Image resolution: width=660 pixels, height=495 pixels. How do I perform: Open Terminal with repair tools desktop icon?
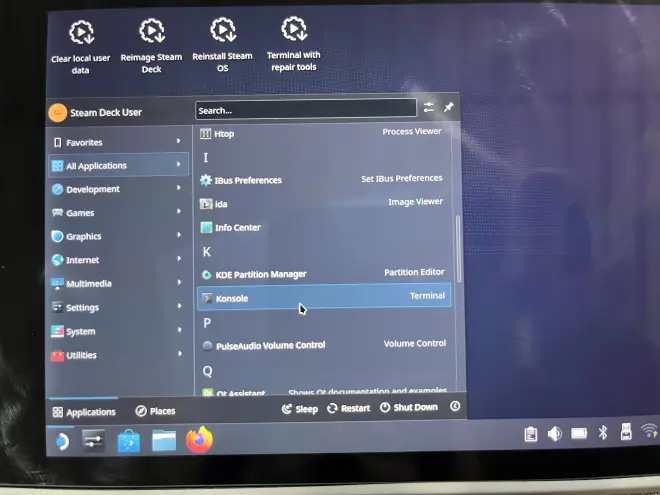[294, 44]
